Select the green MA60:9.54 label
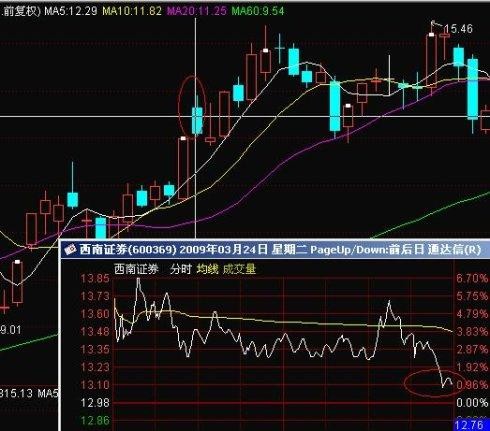The image size is (490, 431). 258,11
